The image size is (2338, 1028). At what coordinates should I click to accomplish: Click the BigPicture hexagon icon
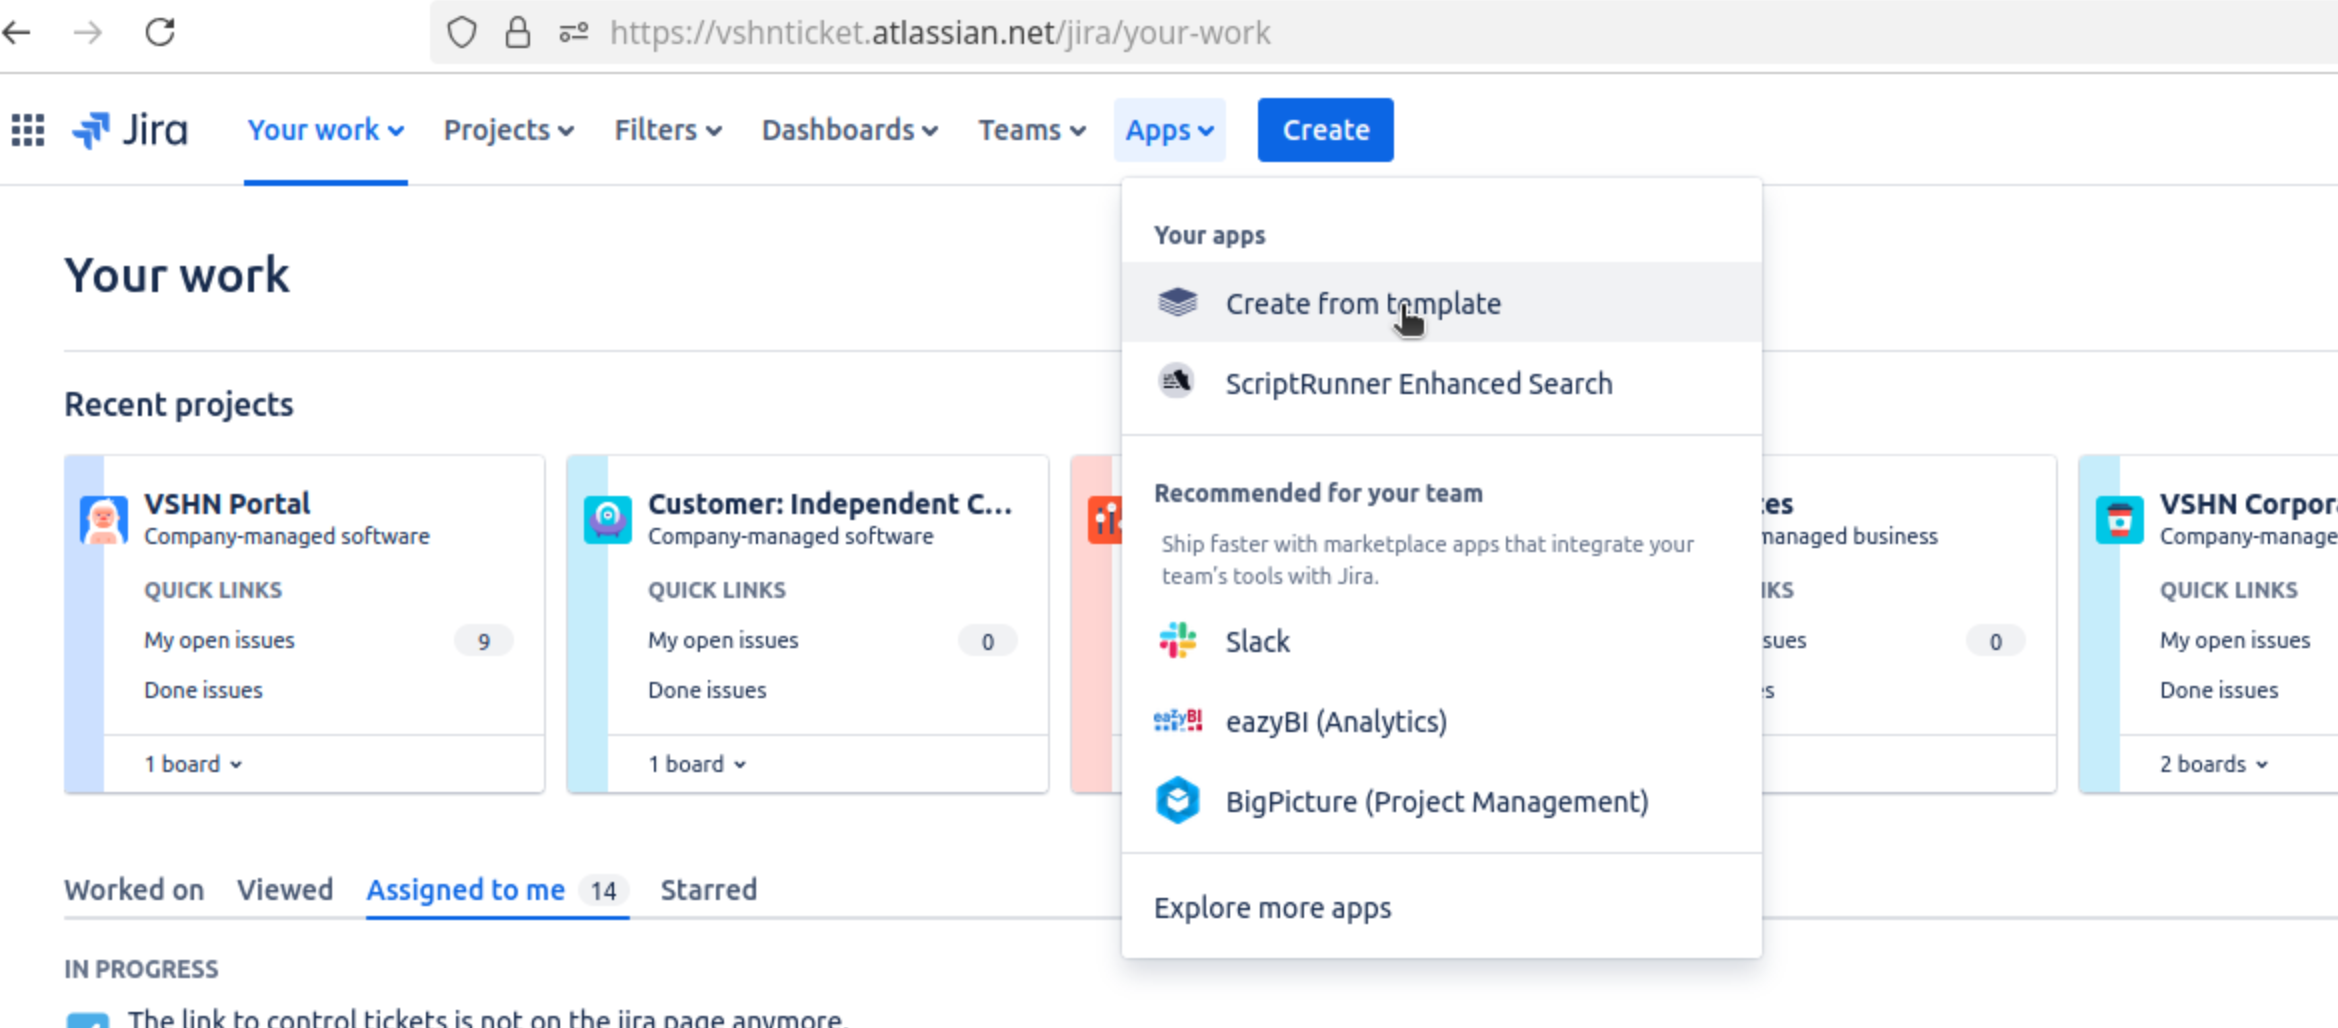point(1178,801)
